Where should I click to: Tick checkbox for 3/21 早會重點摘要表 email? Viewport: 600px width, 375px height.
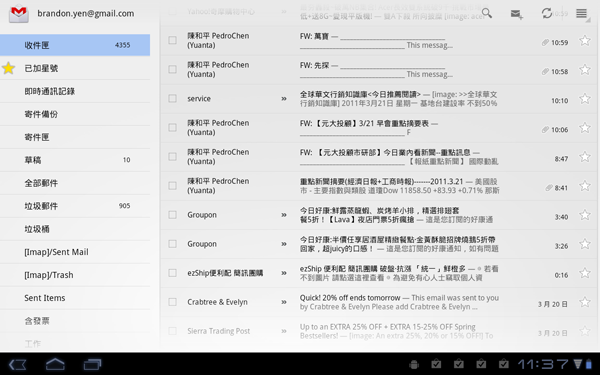[x=173, y=127]
